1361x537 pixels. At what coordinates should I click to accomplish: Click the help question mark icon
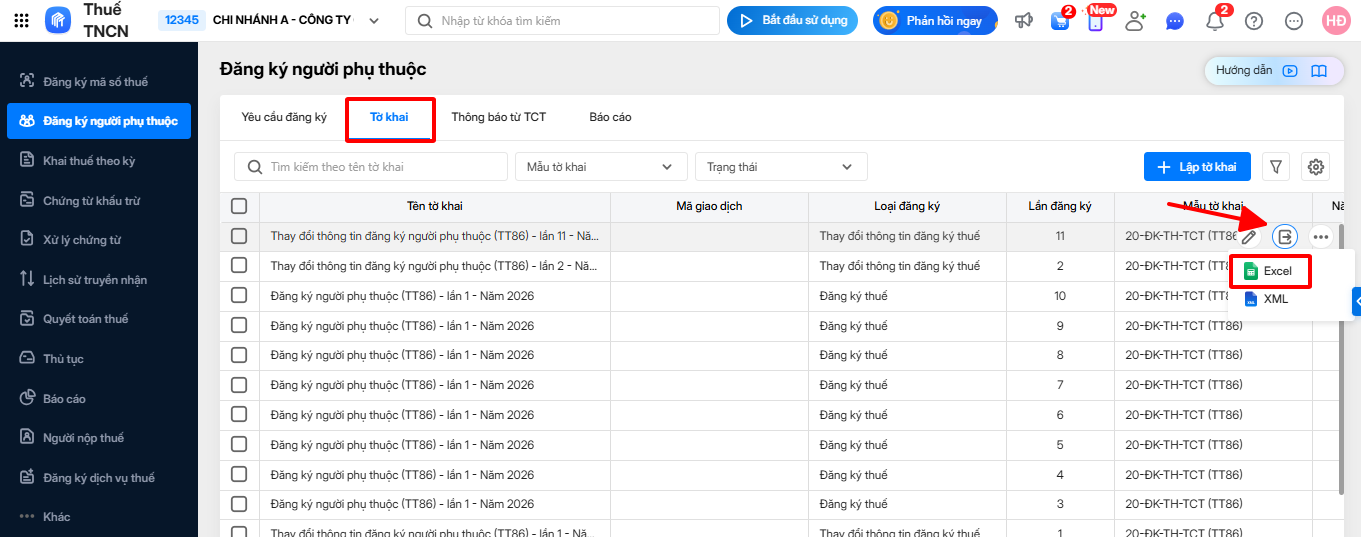pyautogui.click(x=1254, y=21)
